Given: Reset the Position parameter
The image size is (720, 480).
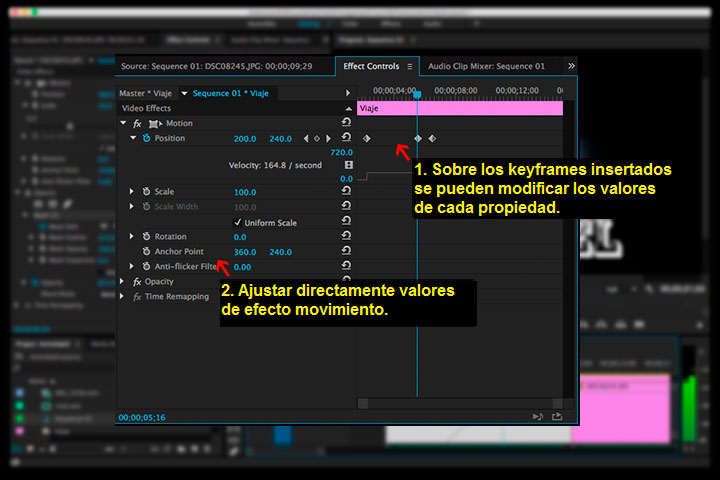Looking at the screenshot, I should coord(346,137).
